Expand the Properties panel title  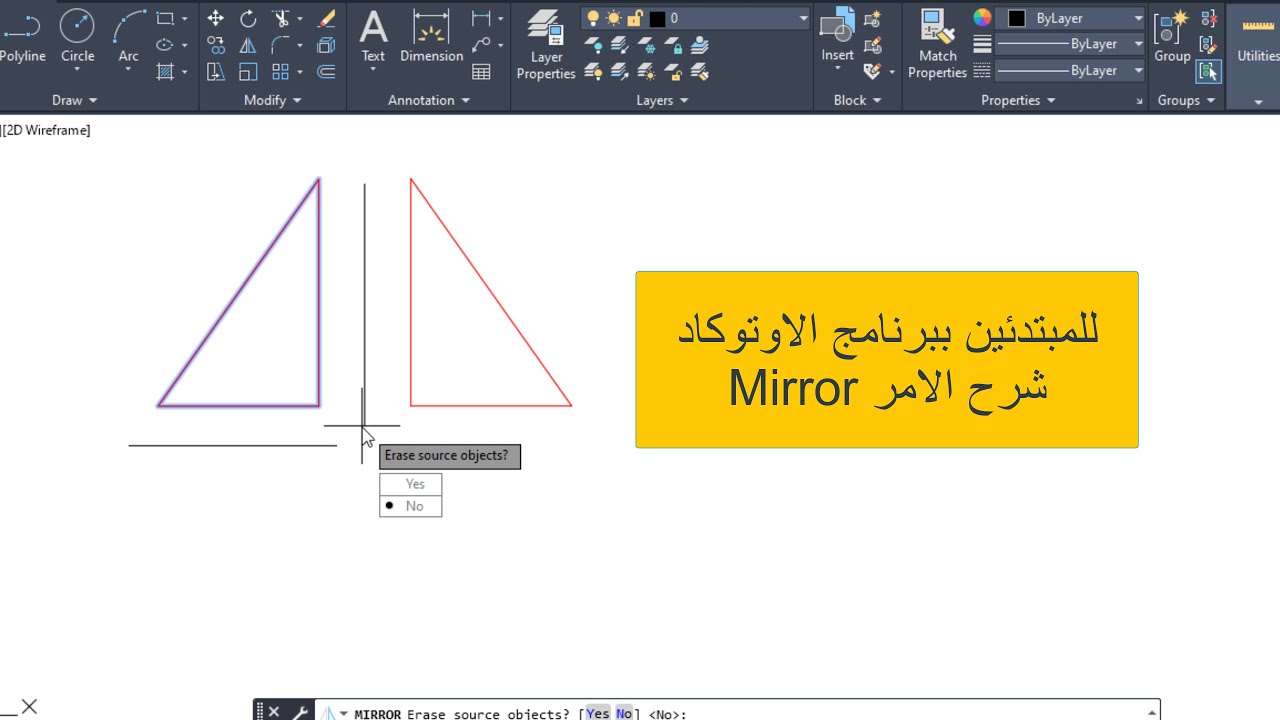click(x=1019, y=100)
